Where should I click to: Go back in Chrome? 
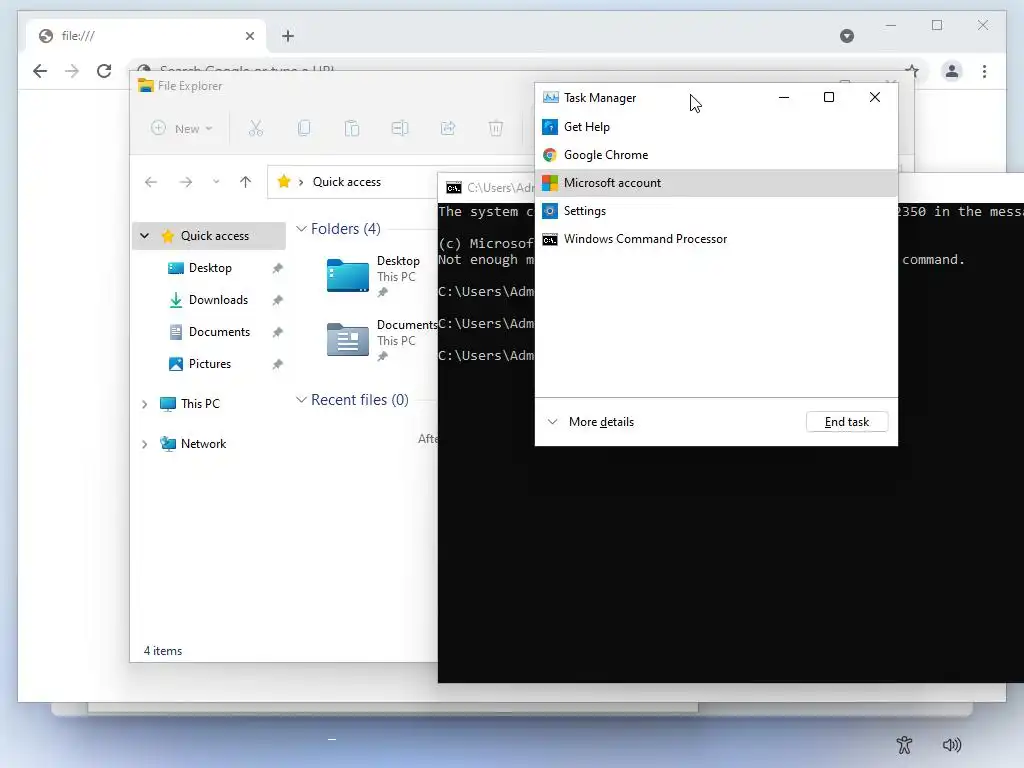pos(40,71)
